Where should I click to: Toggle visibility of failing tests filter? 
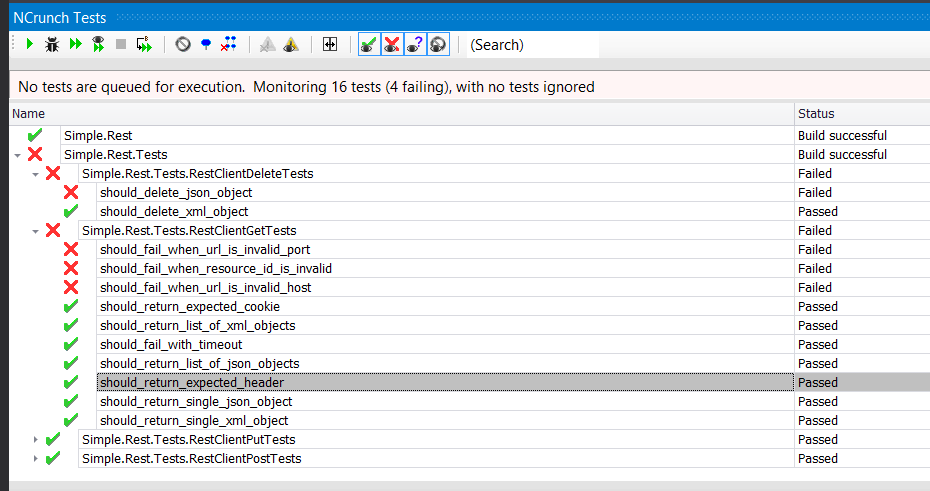[392, 44]
